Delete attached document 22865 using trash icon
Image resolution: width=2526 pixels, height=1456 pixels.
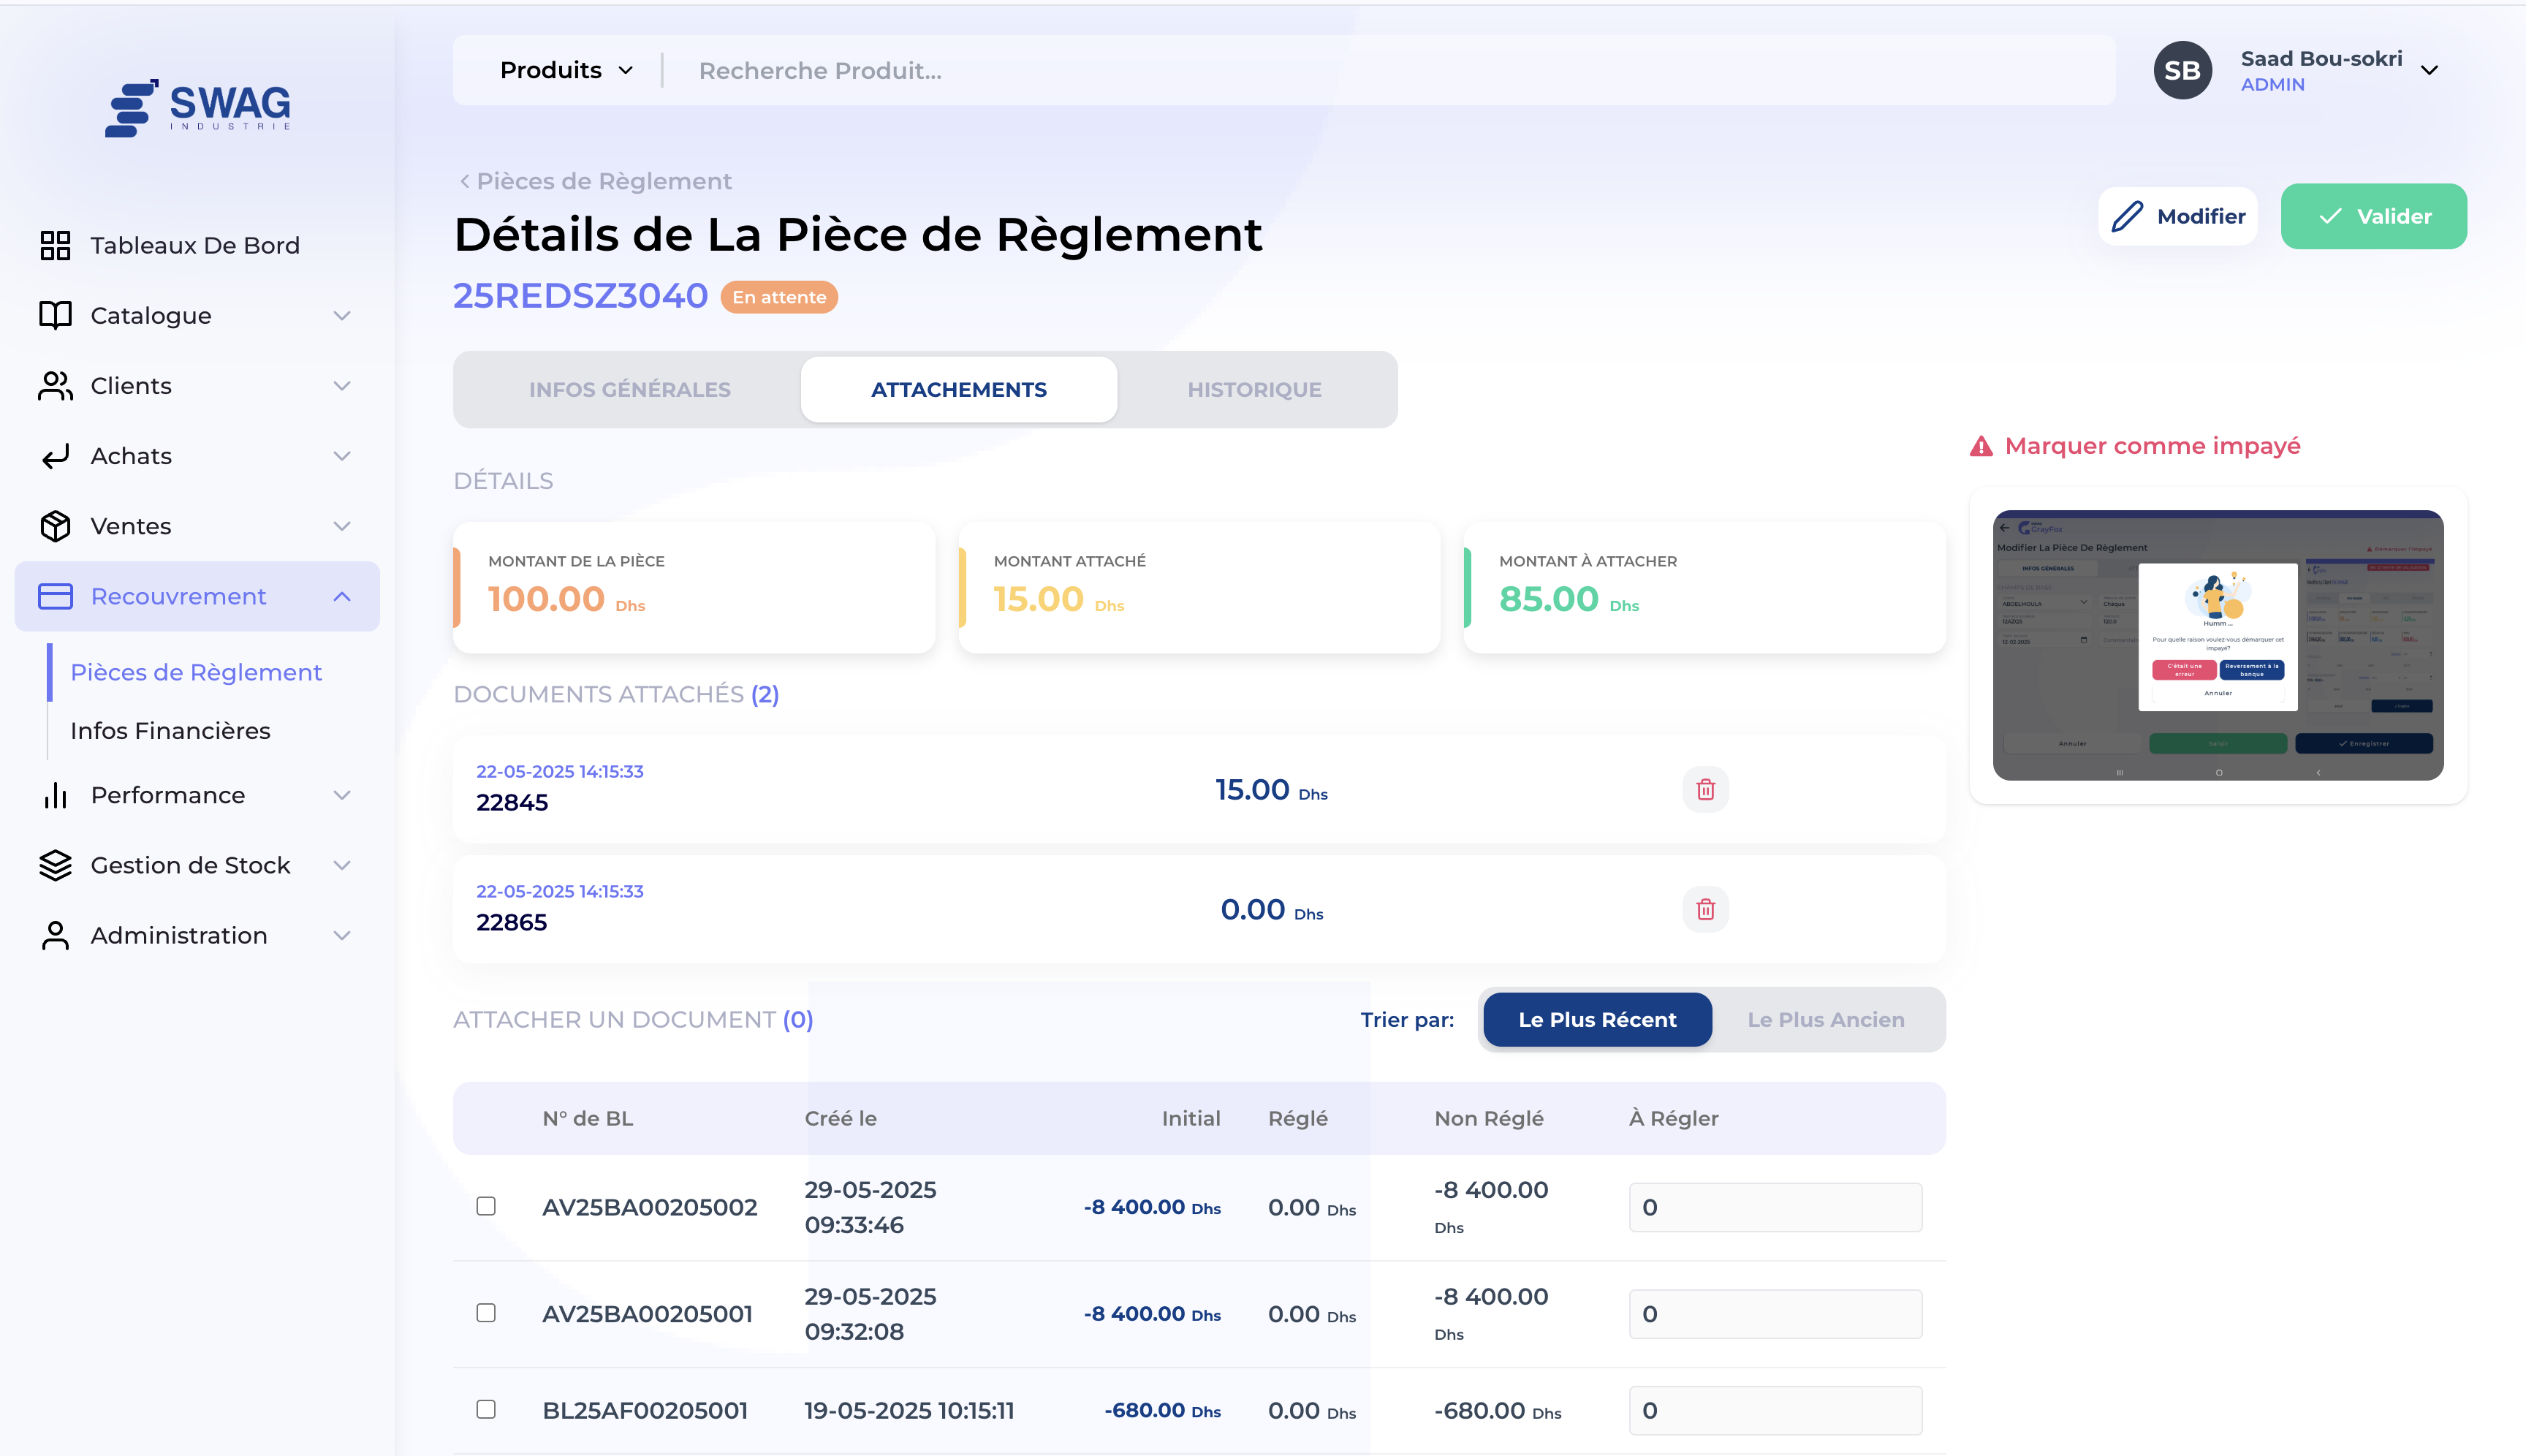(x=1706, y=909)
